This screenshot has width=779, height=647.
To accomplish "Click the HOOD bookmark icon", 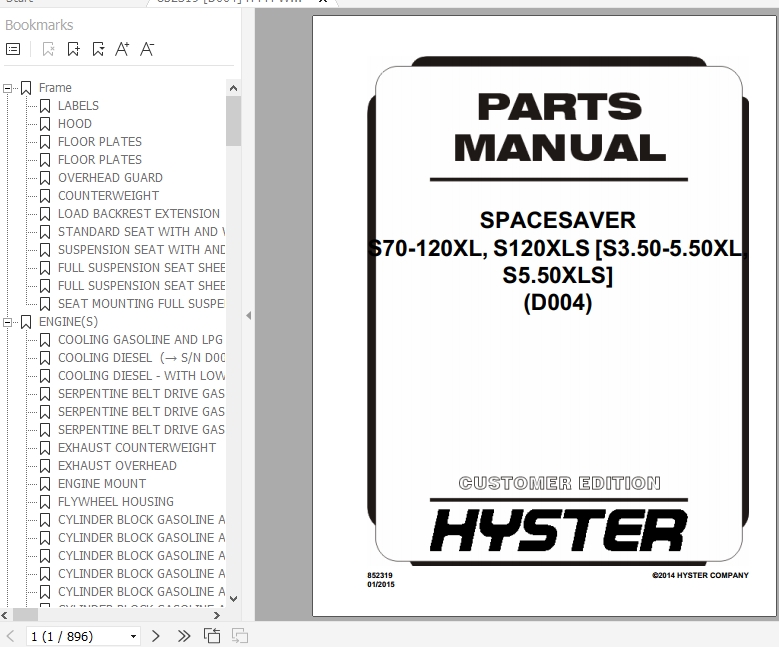I will click(x=45, y=124).
